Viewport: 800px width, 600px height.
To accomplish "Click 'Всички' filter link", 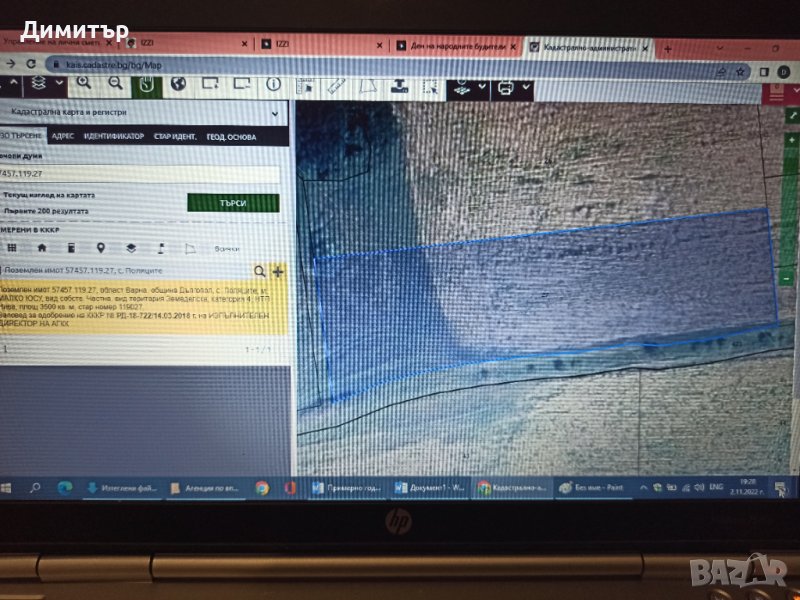I will pos(226,248).
